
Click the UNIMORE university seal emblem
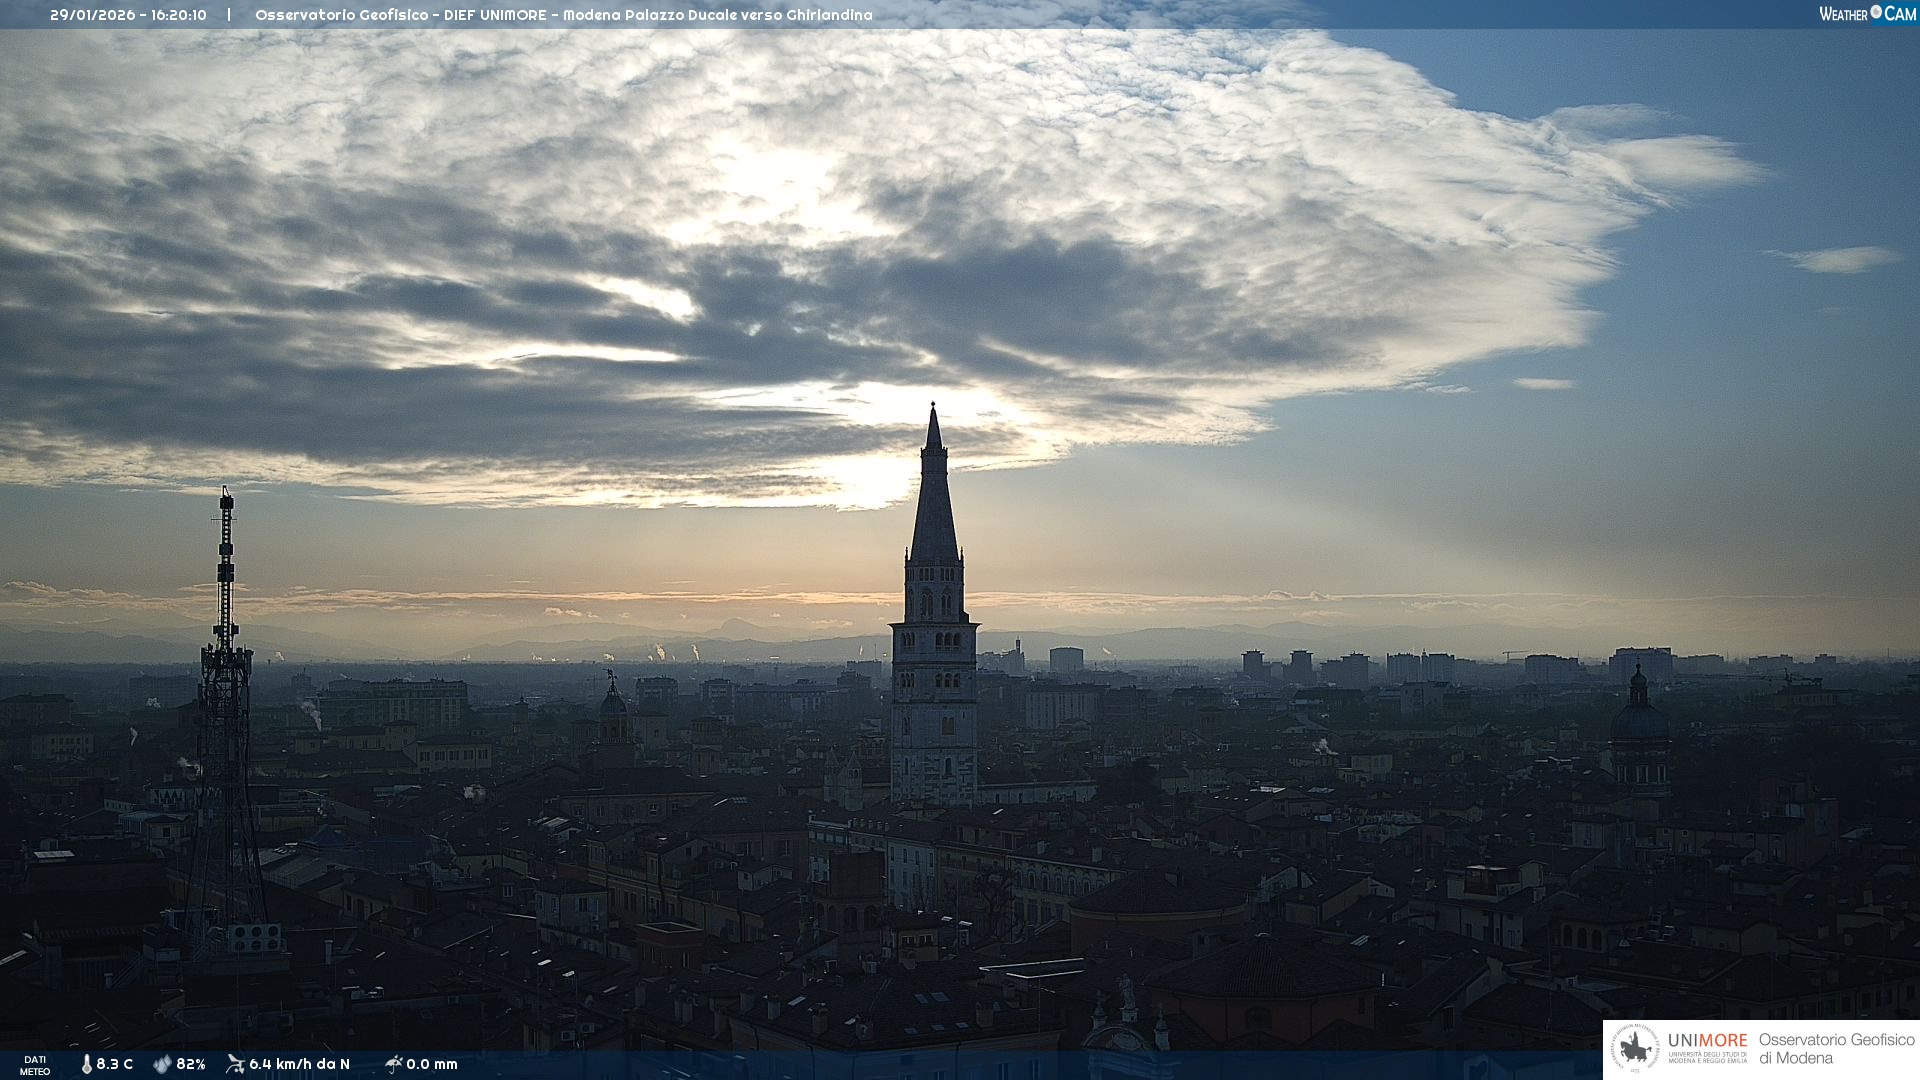(1635, 1049)
